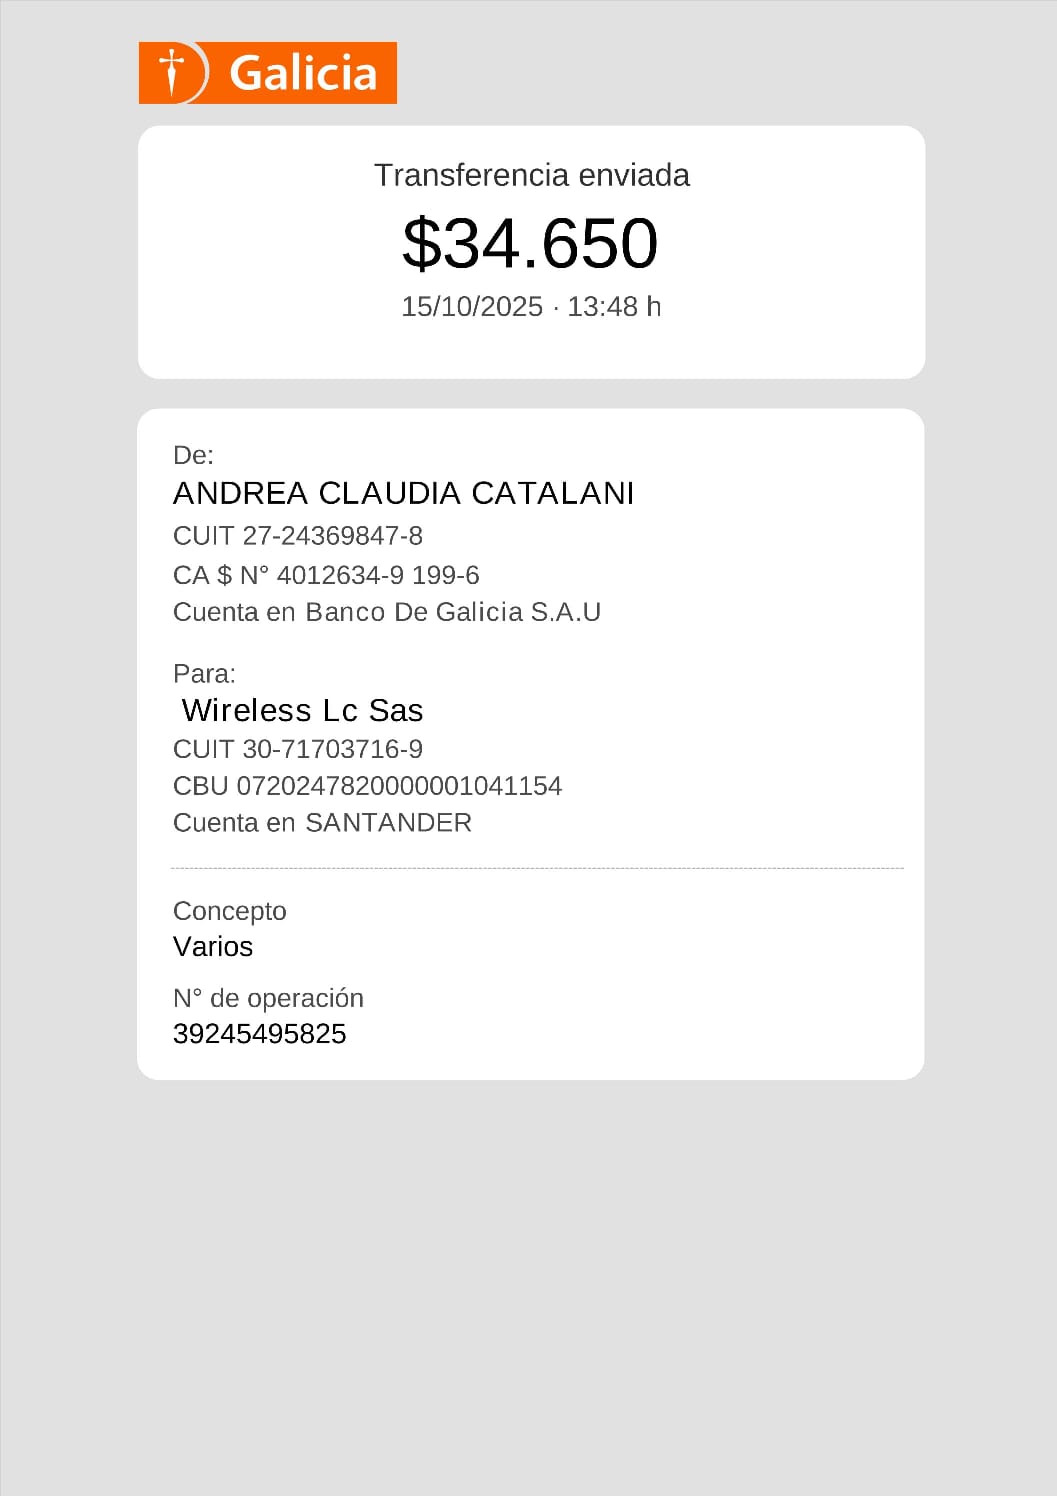Click the Para: recipient label
Image resolution: width=1057 pixels, height=1496 pixels.
(204, 673)
